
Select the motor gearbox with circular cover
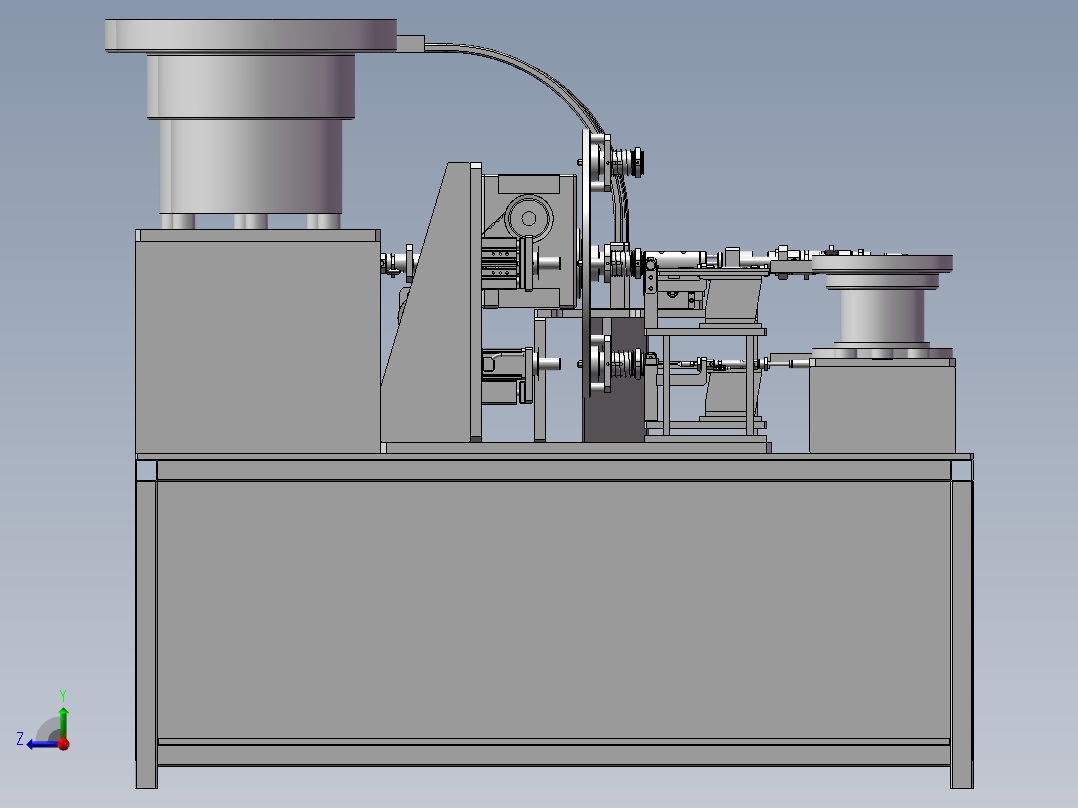tap(529, 241)
